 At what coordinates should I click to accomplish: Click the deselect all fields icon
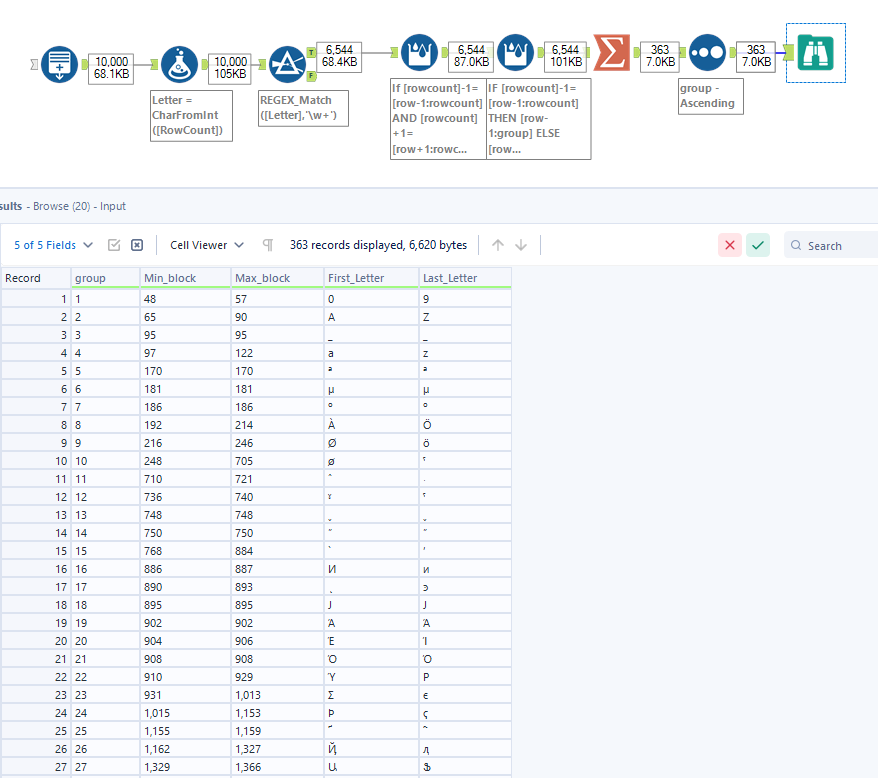pyautogui.click(x=137, y=245)
